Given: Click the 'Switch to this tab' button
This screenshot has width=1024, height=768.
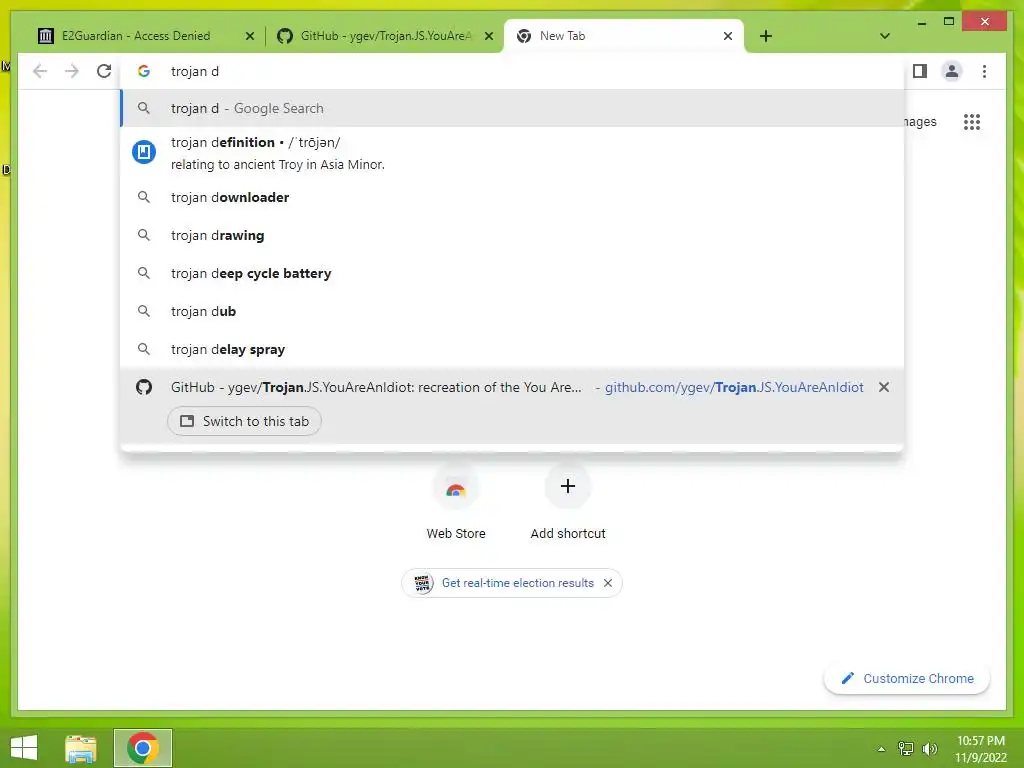Looking at the screenshot, I should tap(244, 421).
